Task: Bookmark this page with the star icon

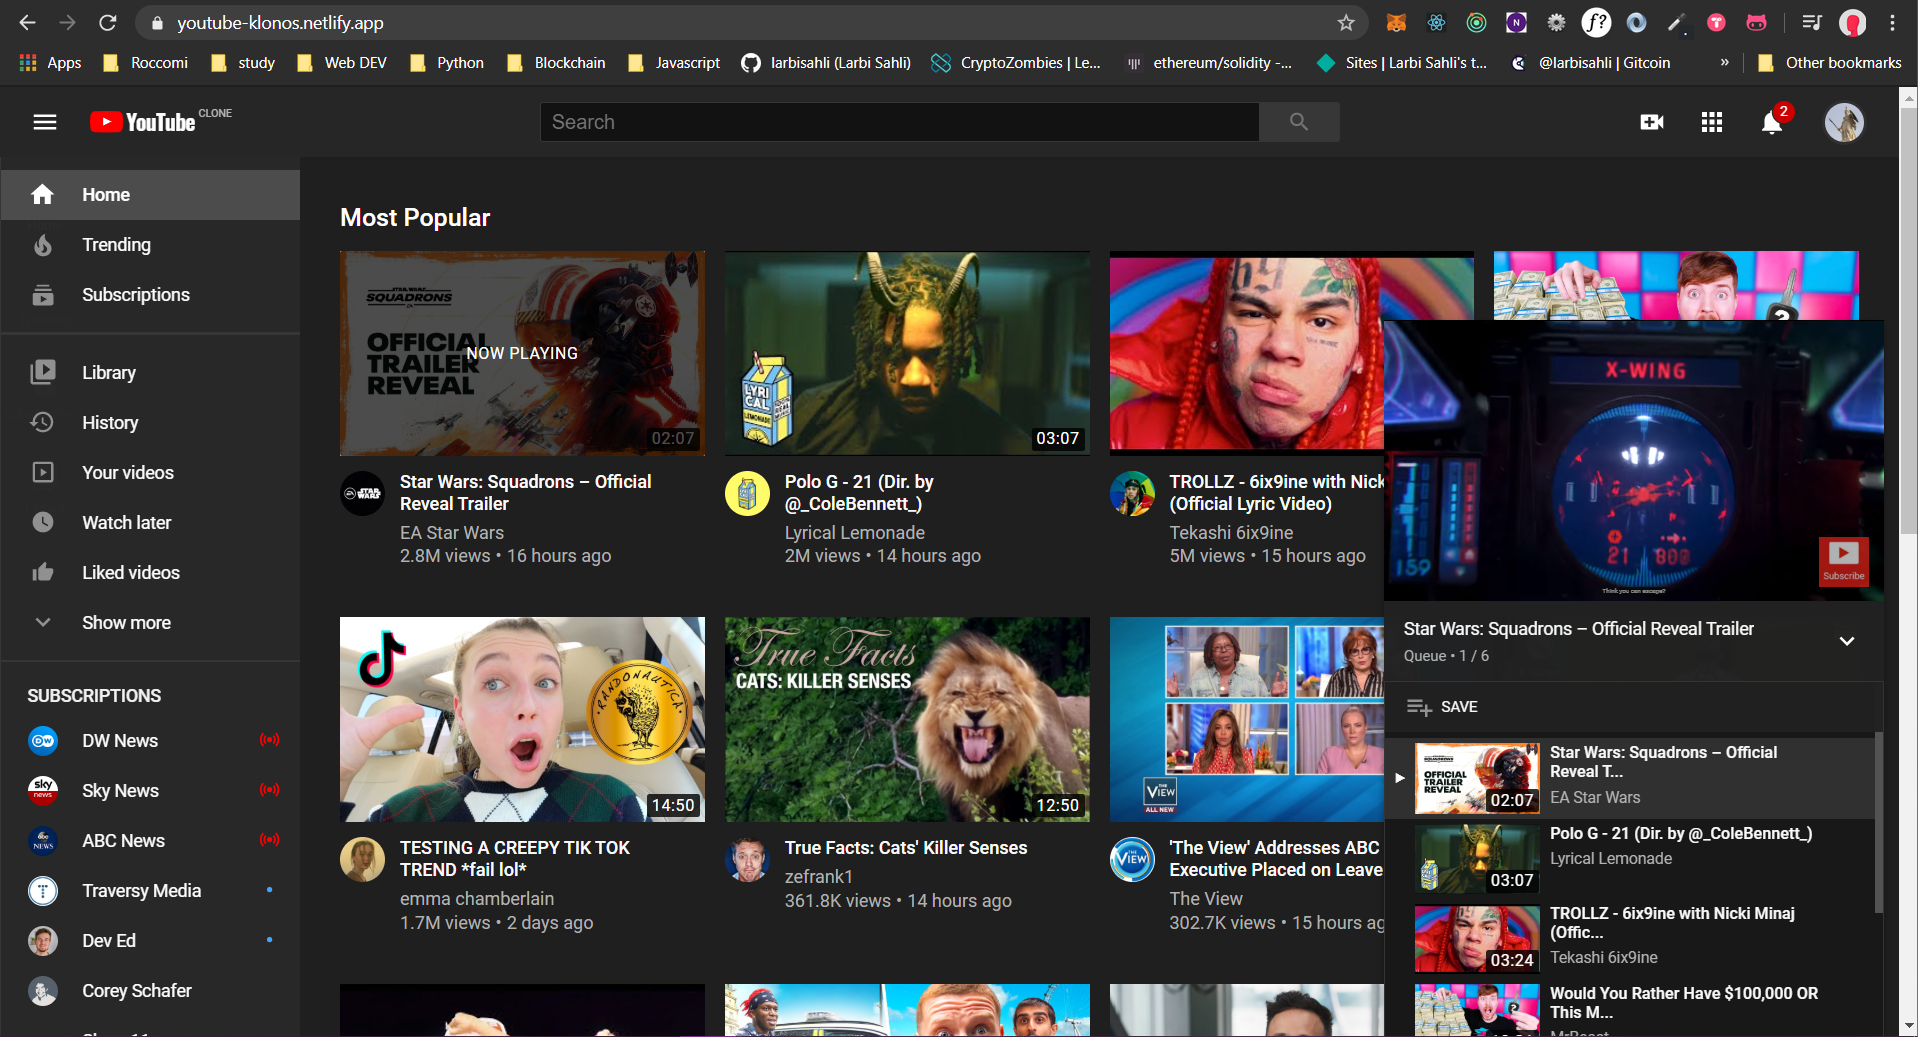Action: click(1346, 22)
